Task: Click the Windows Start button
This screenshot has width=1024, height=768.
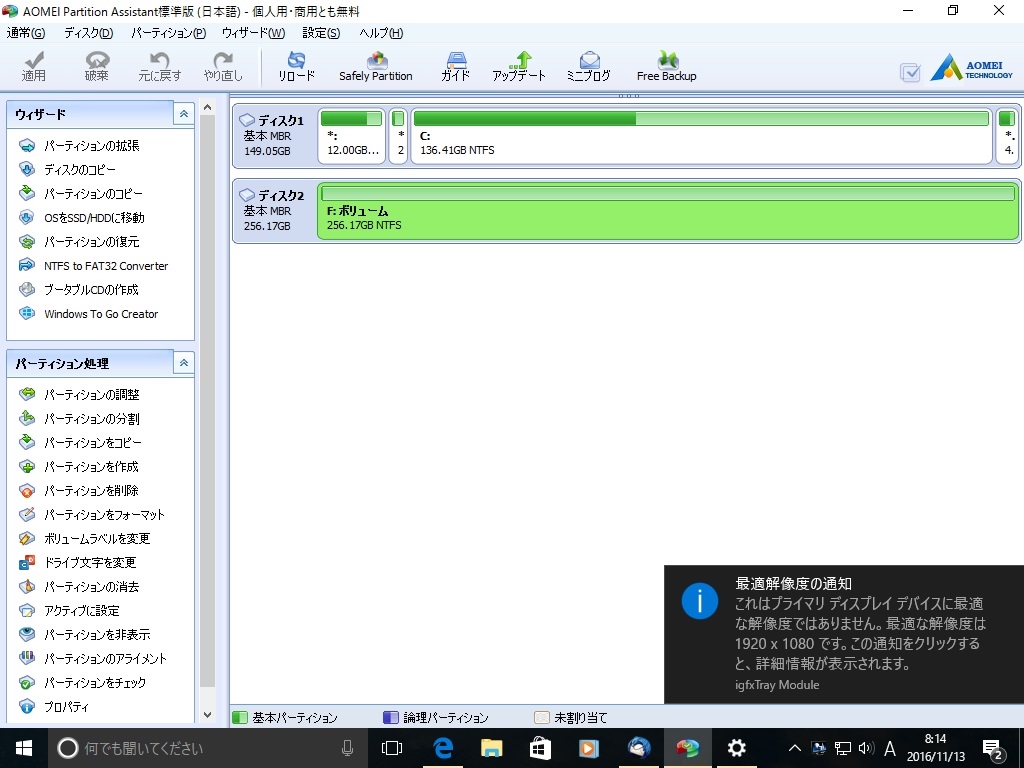Action: (x=24, y=748)
